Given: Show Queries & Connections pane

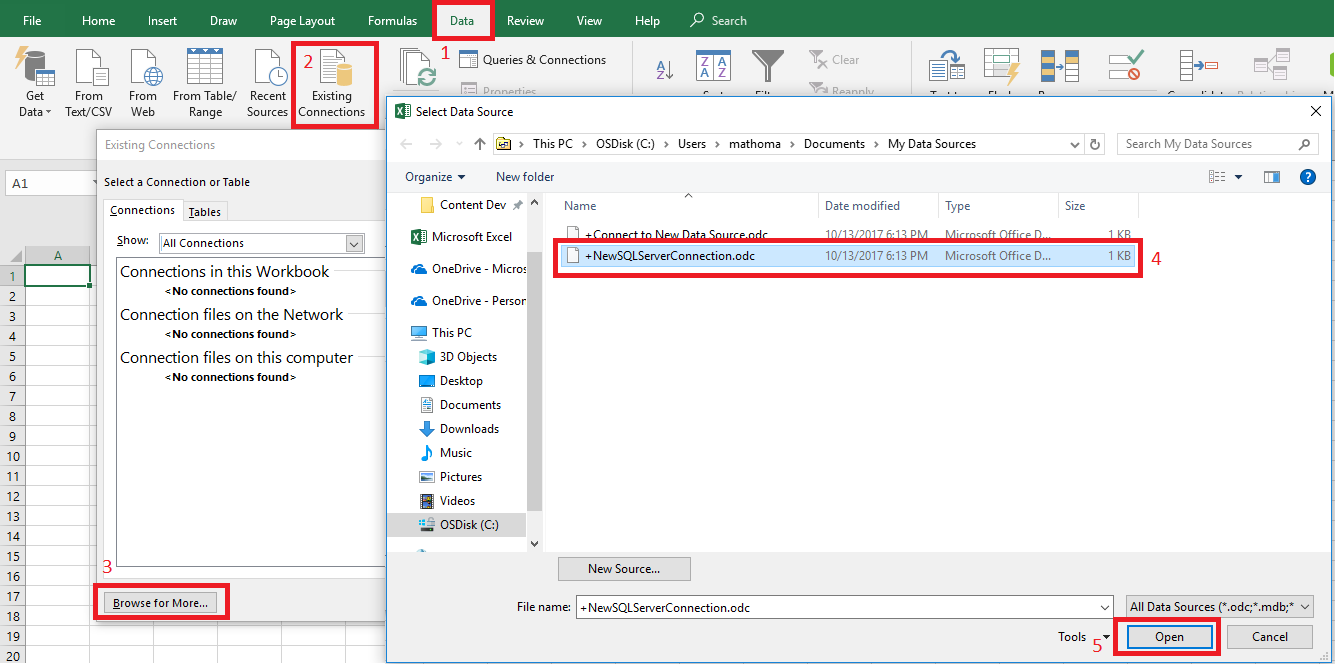Looking at the screenshot, I should pos(535,59).
